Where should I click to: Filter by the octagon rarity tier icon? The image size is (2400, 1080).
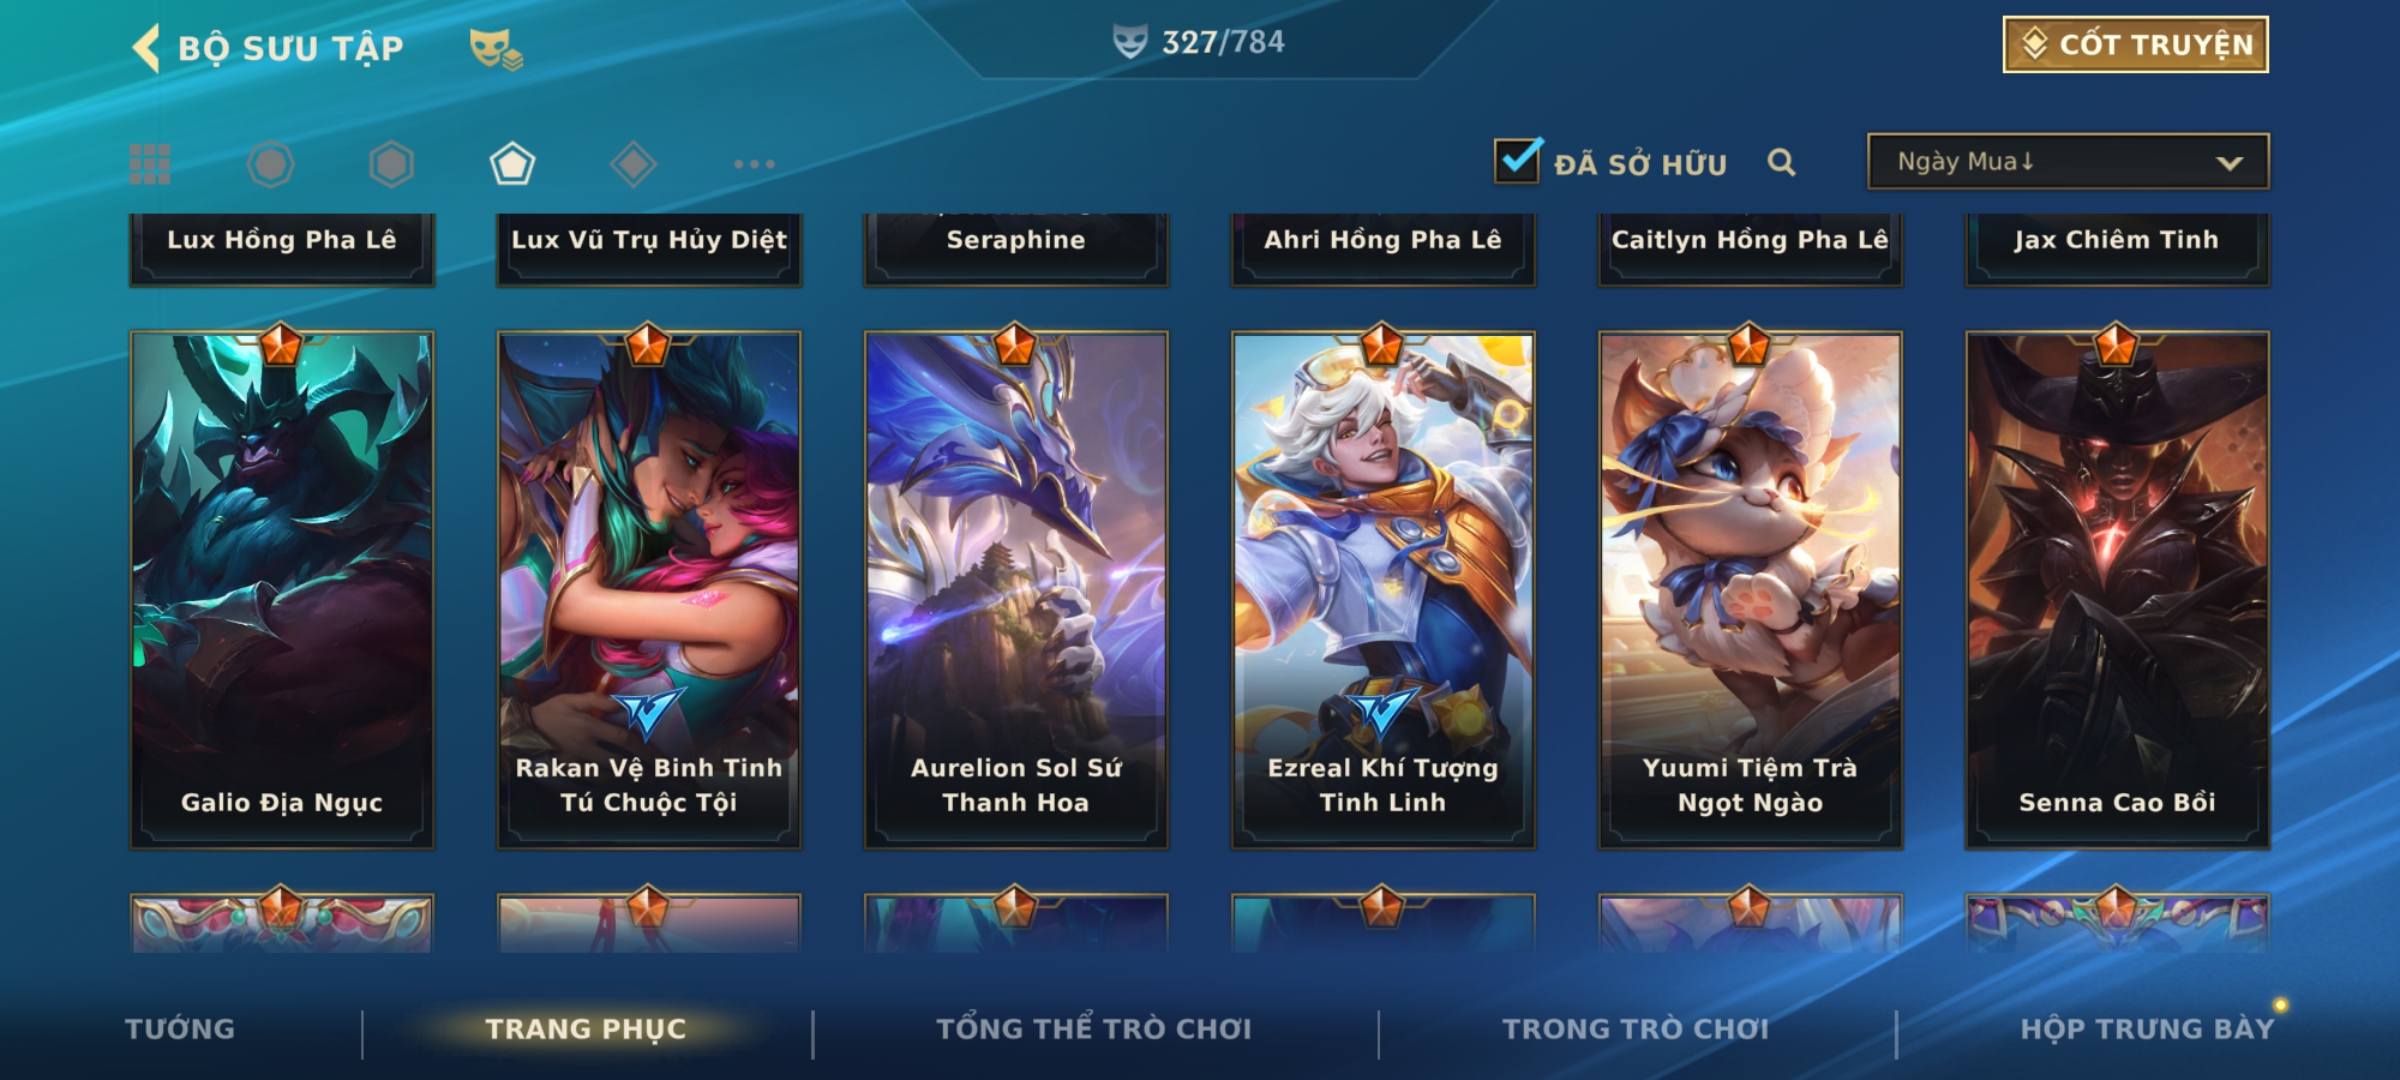point(270,164)
